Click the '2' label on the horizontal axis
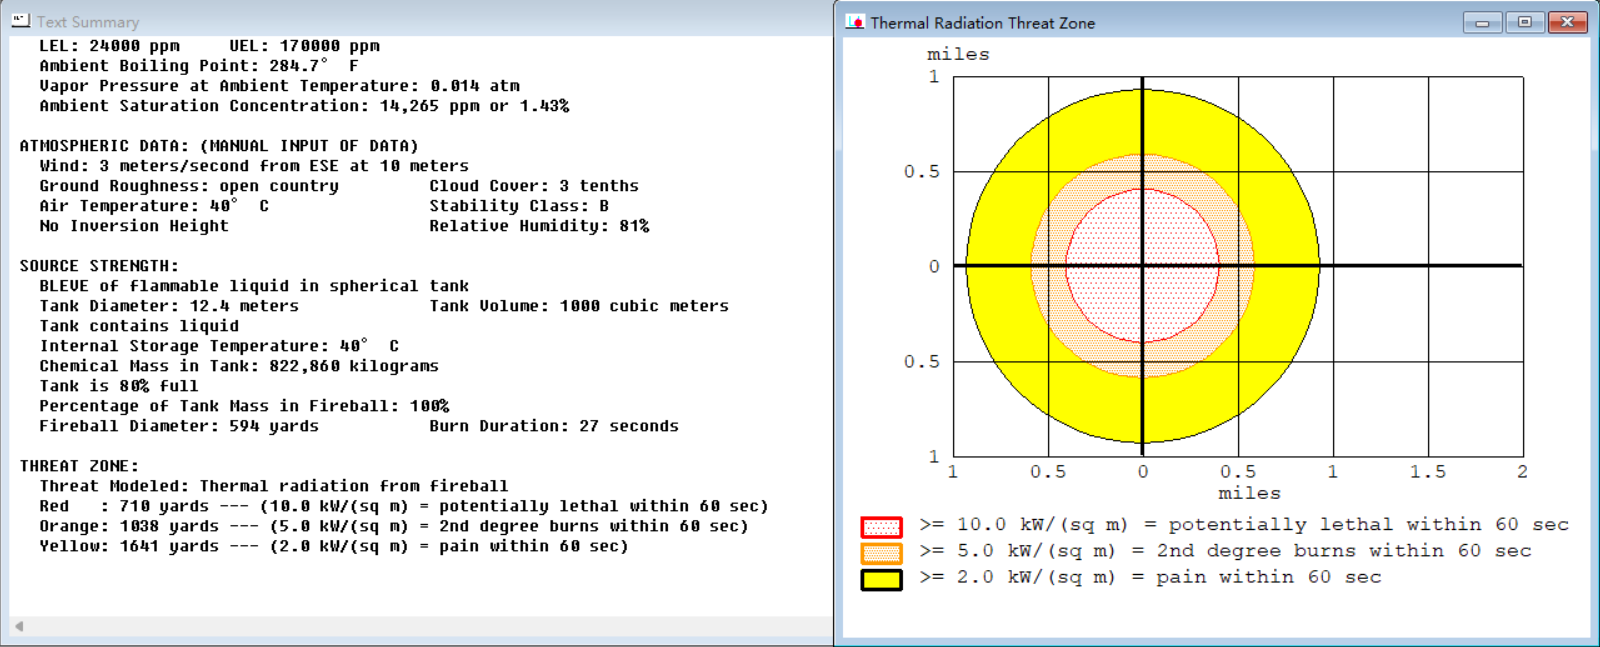 pos(1522,472)
